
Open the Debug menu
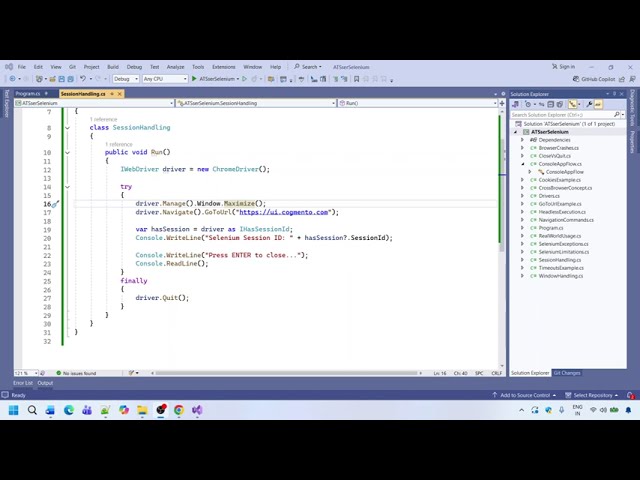(134, 67)
